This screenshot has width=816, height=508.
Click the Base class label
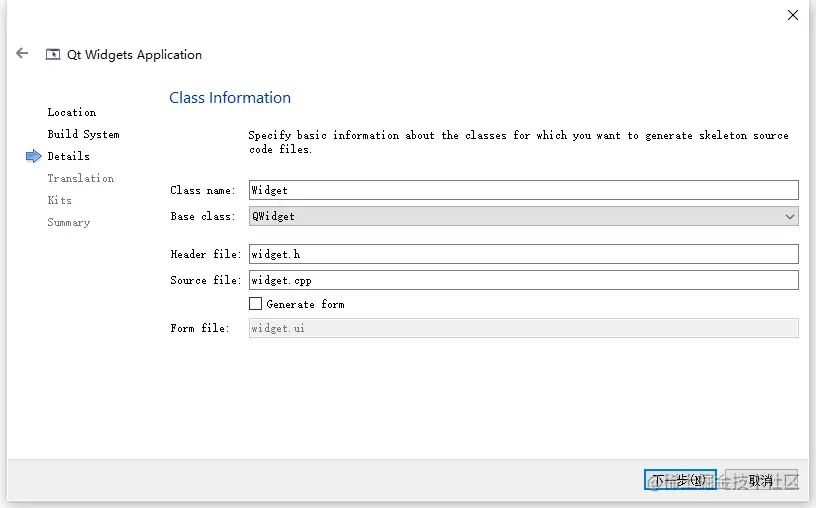pos(203,216)
